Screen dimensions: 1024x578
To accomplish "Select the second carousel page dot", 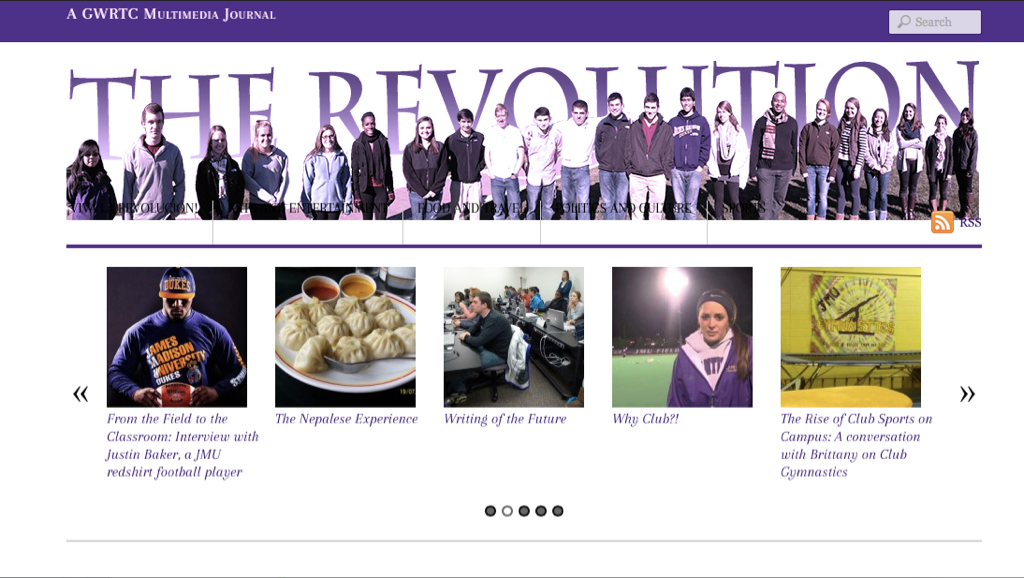I will pos(507,511).
